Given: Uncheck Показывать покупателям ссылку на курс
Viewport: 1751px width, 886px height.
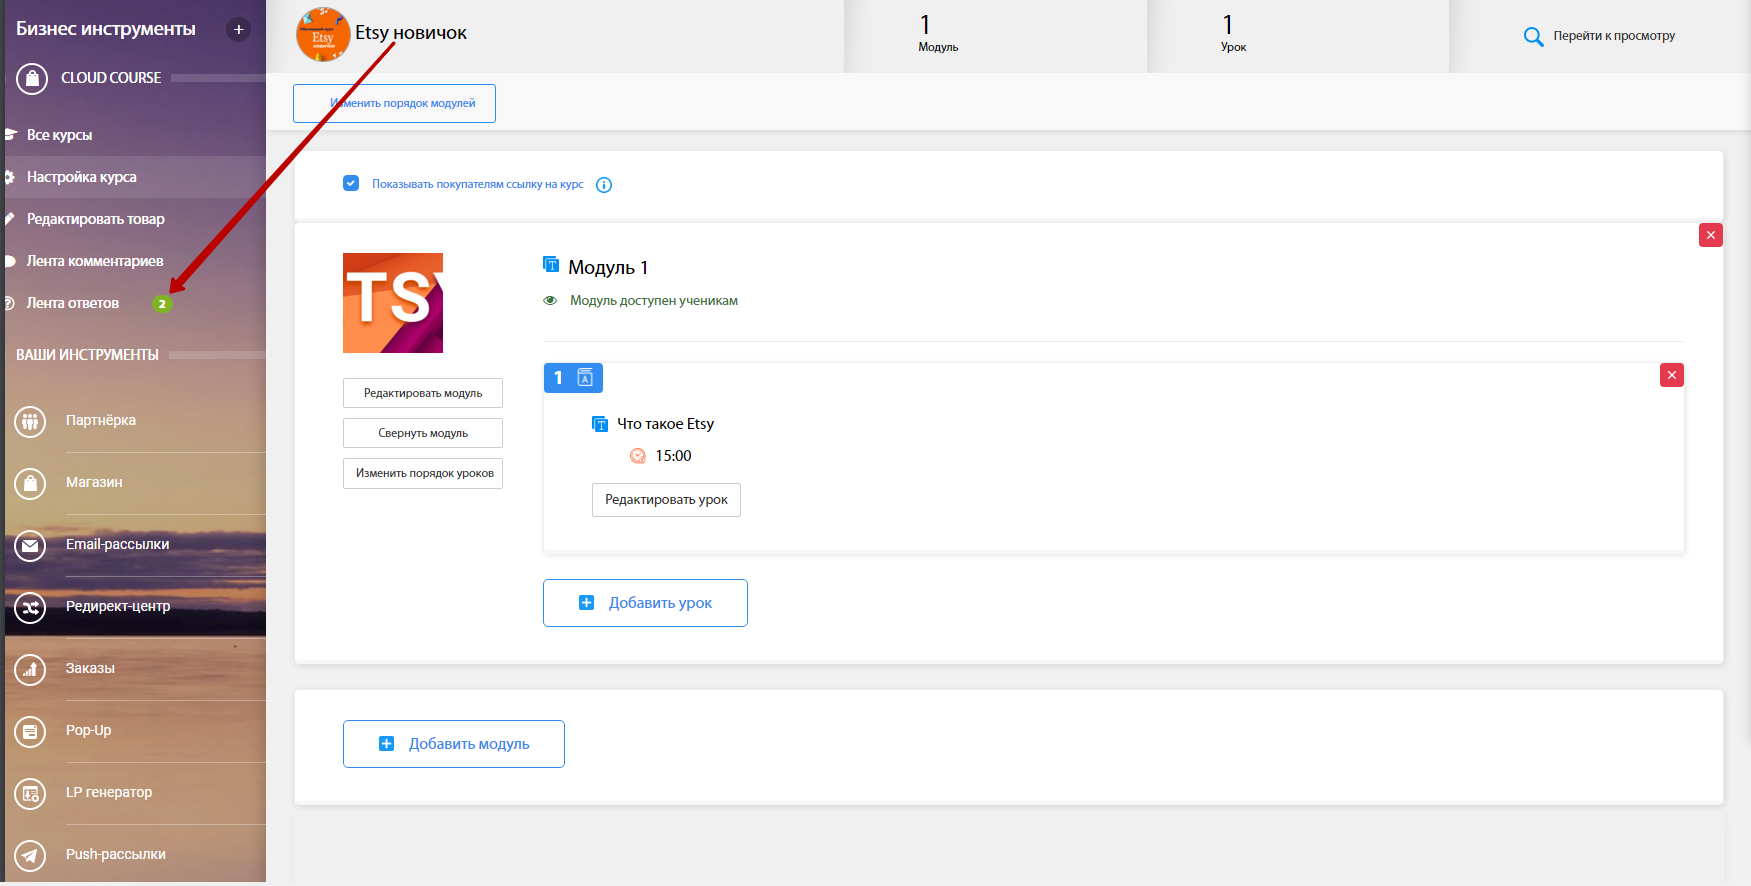Looking at the screenshot, I should coord(351,183).
